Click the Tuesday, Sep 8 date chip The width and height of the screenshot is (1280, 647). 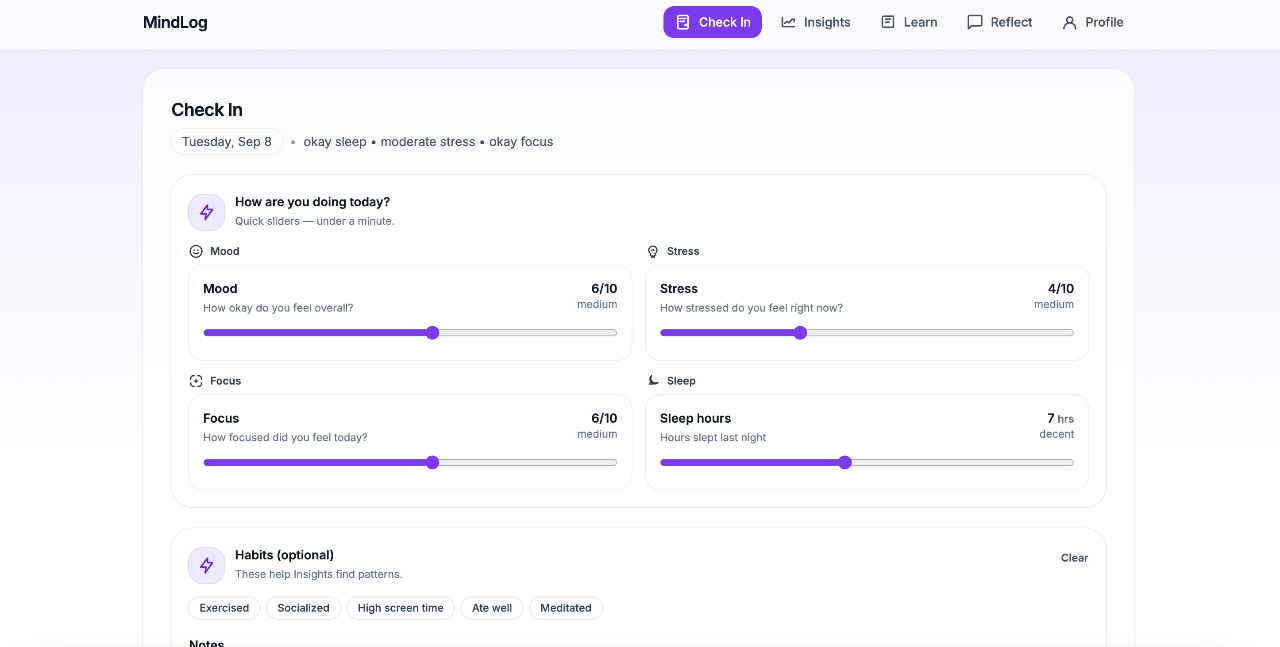[227, 142]
